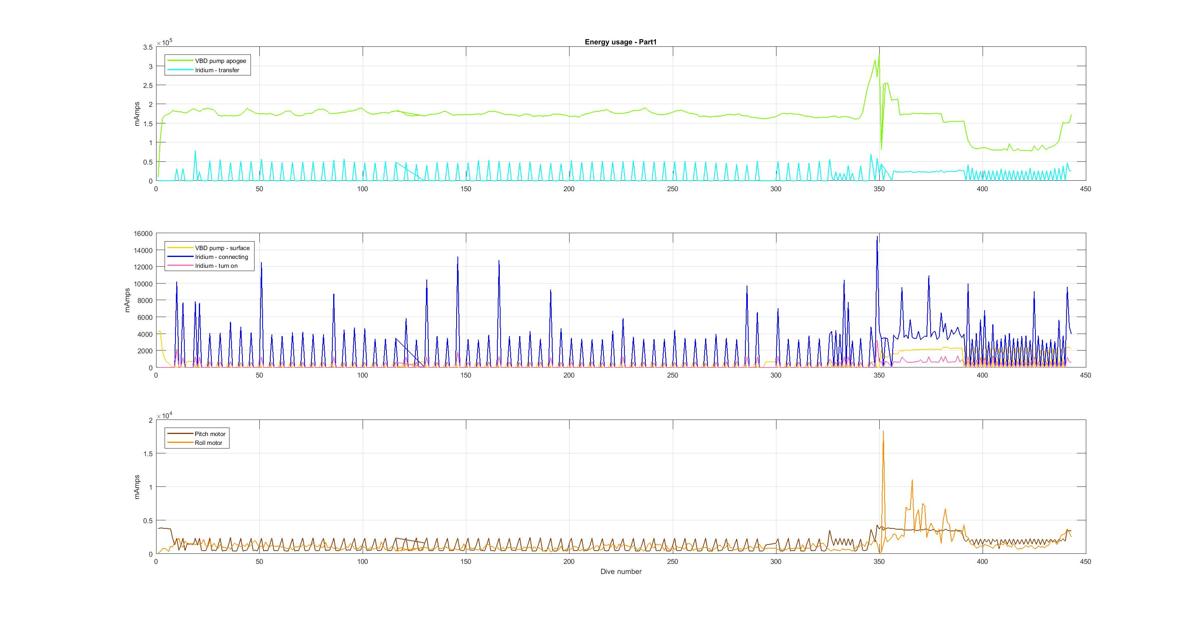Click "2.5" tick on top plot y-axis
The image size is (1200, 622).
(146, 86)
